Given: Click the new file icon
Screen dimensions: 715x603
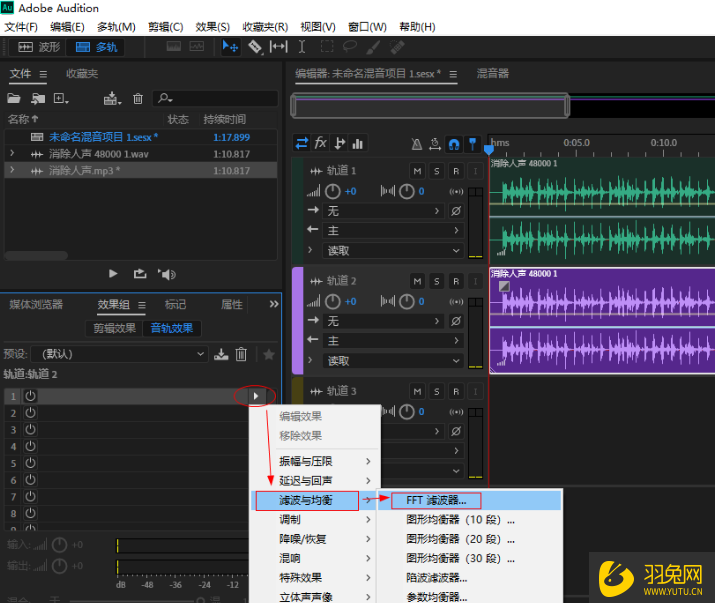Looking at the screenshot, I should tap(61, 98).
